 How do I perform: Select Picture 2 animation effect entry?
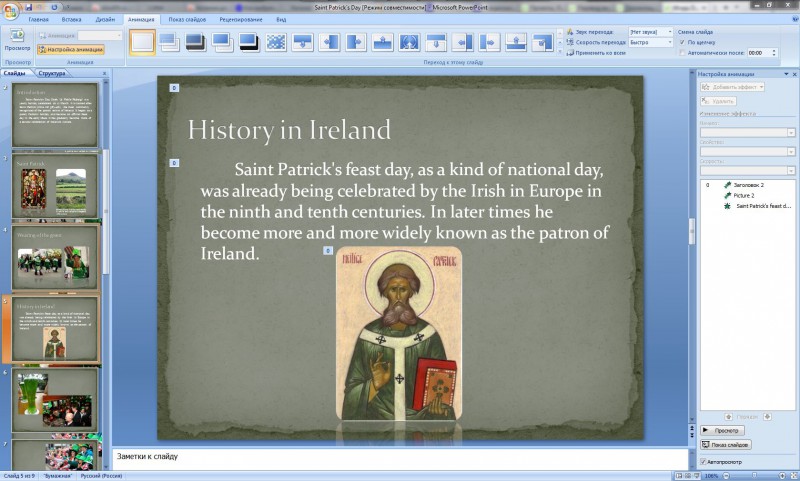744,195
